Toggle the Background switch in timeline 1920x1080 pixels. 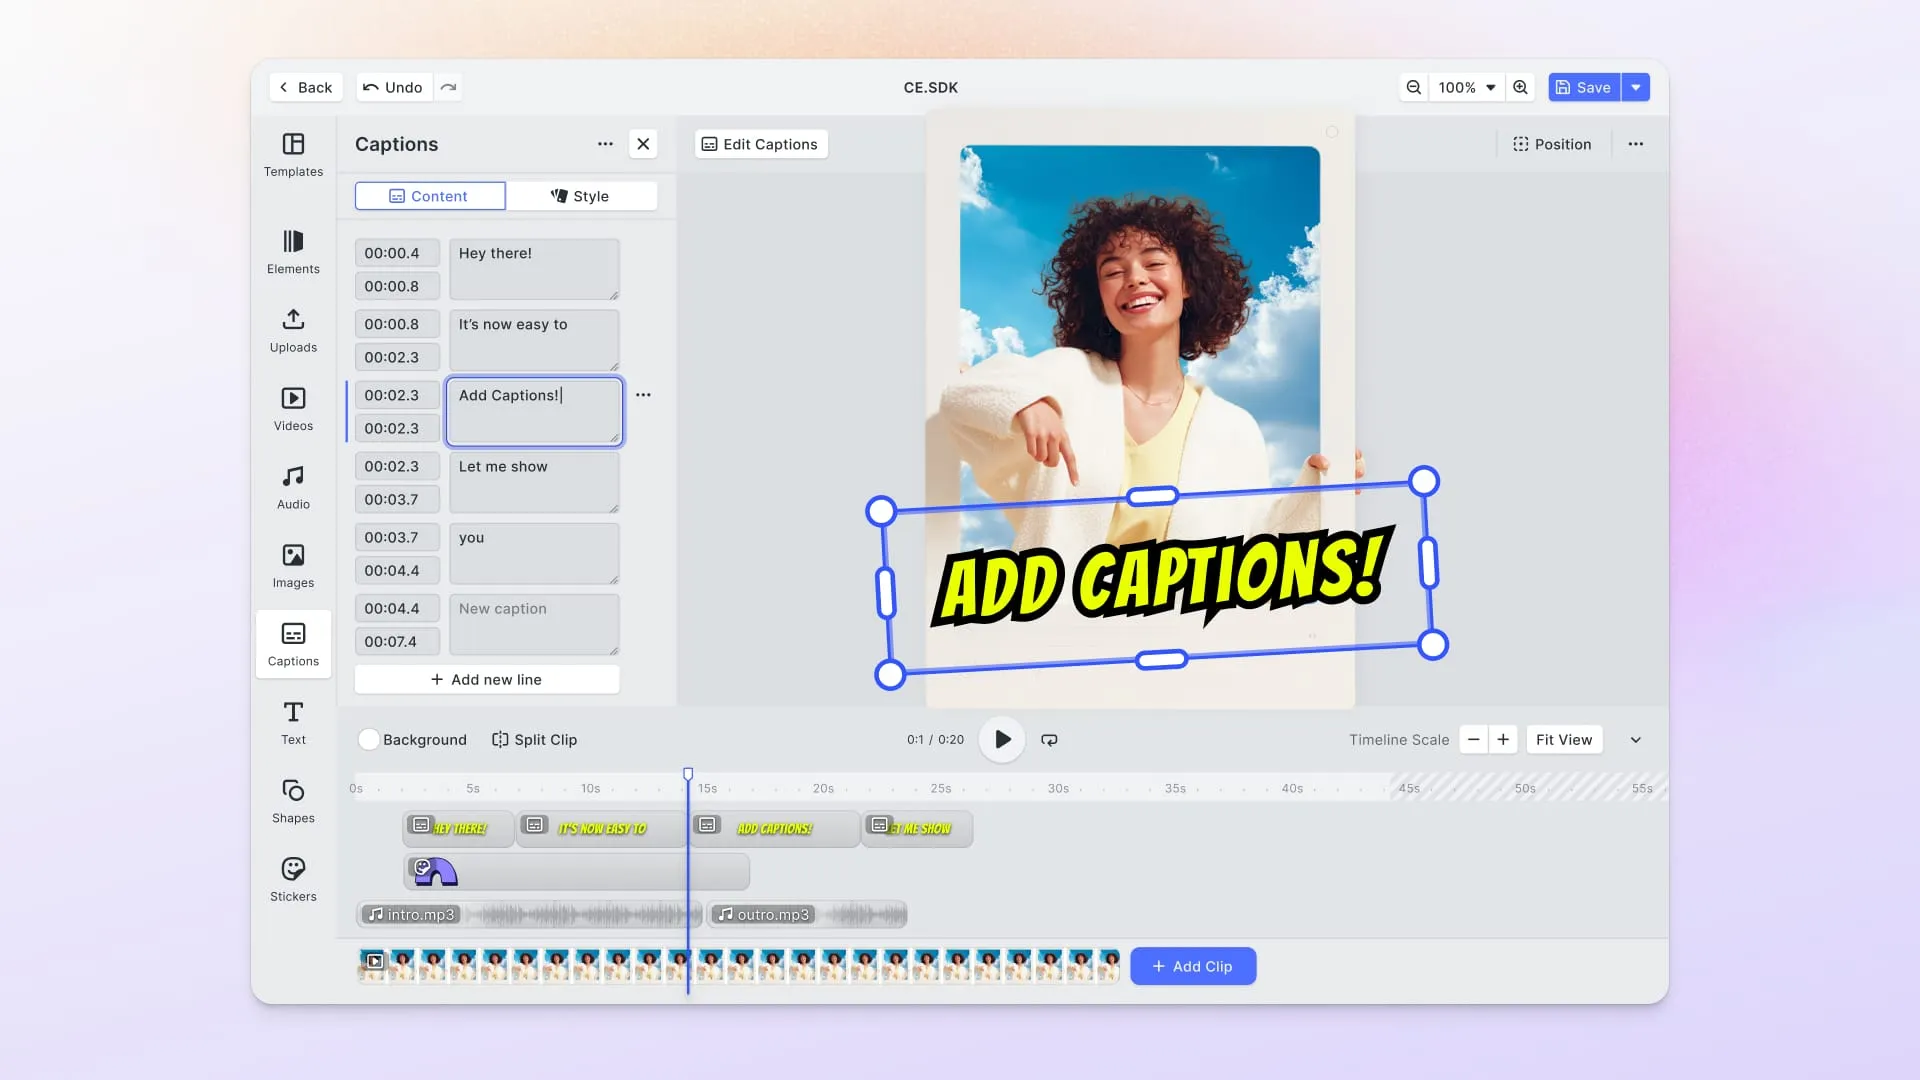coord(369,740)
